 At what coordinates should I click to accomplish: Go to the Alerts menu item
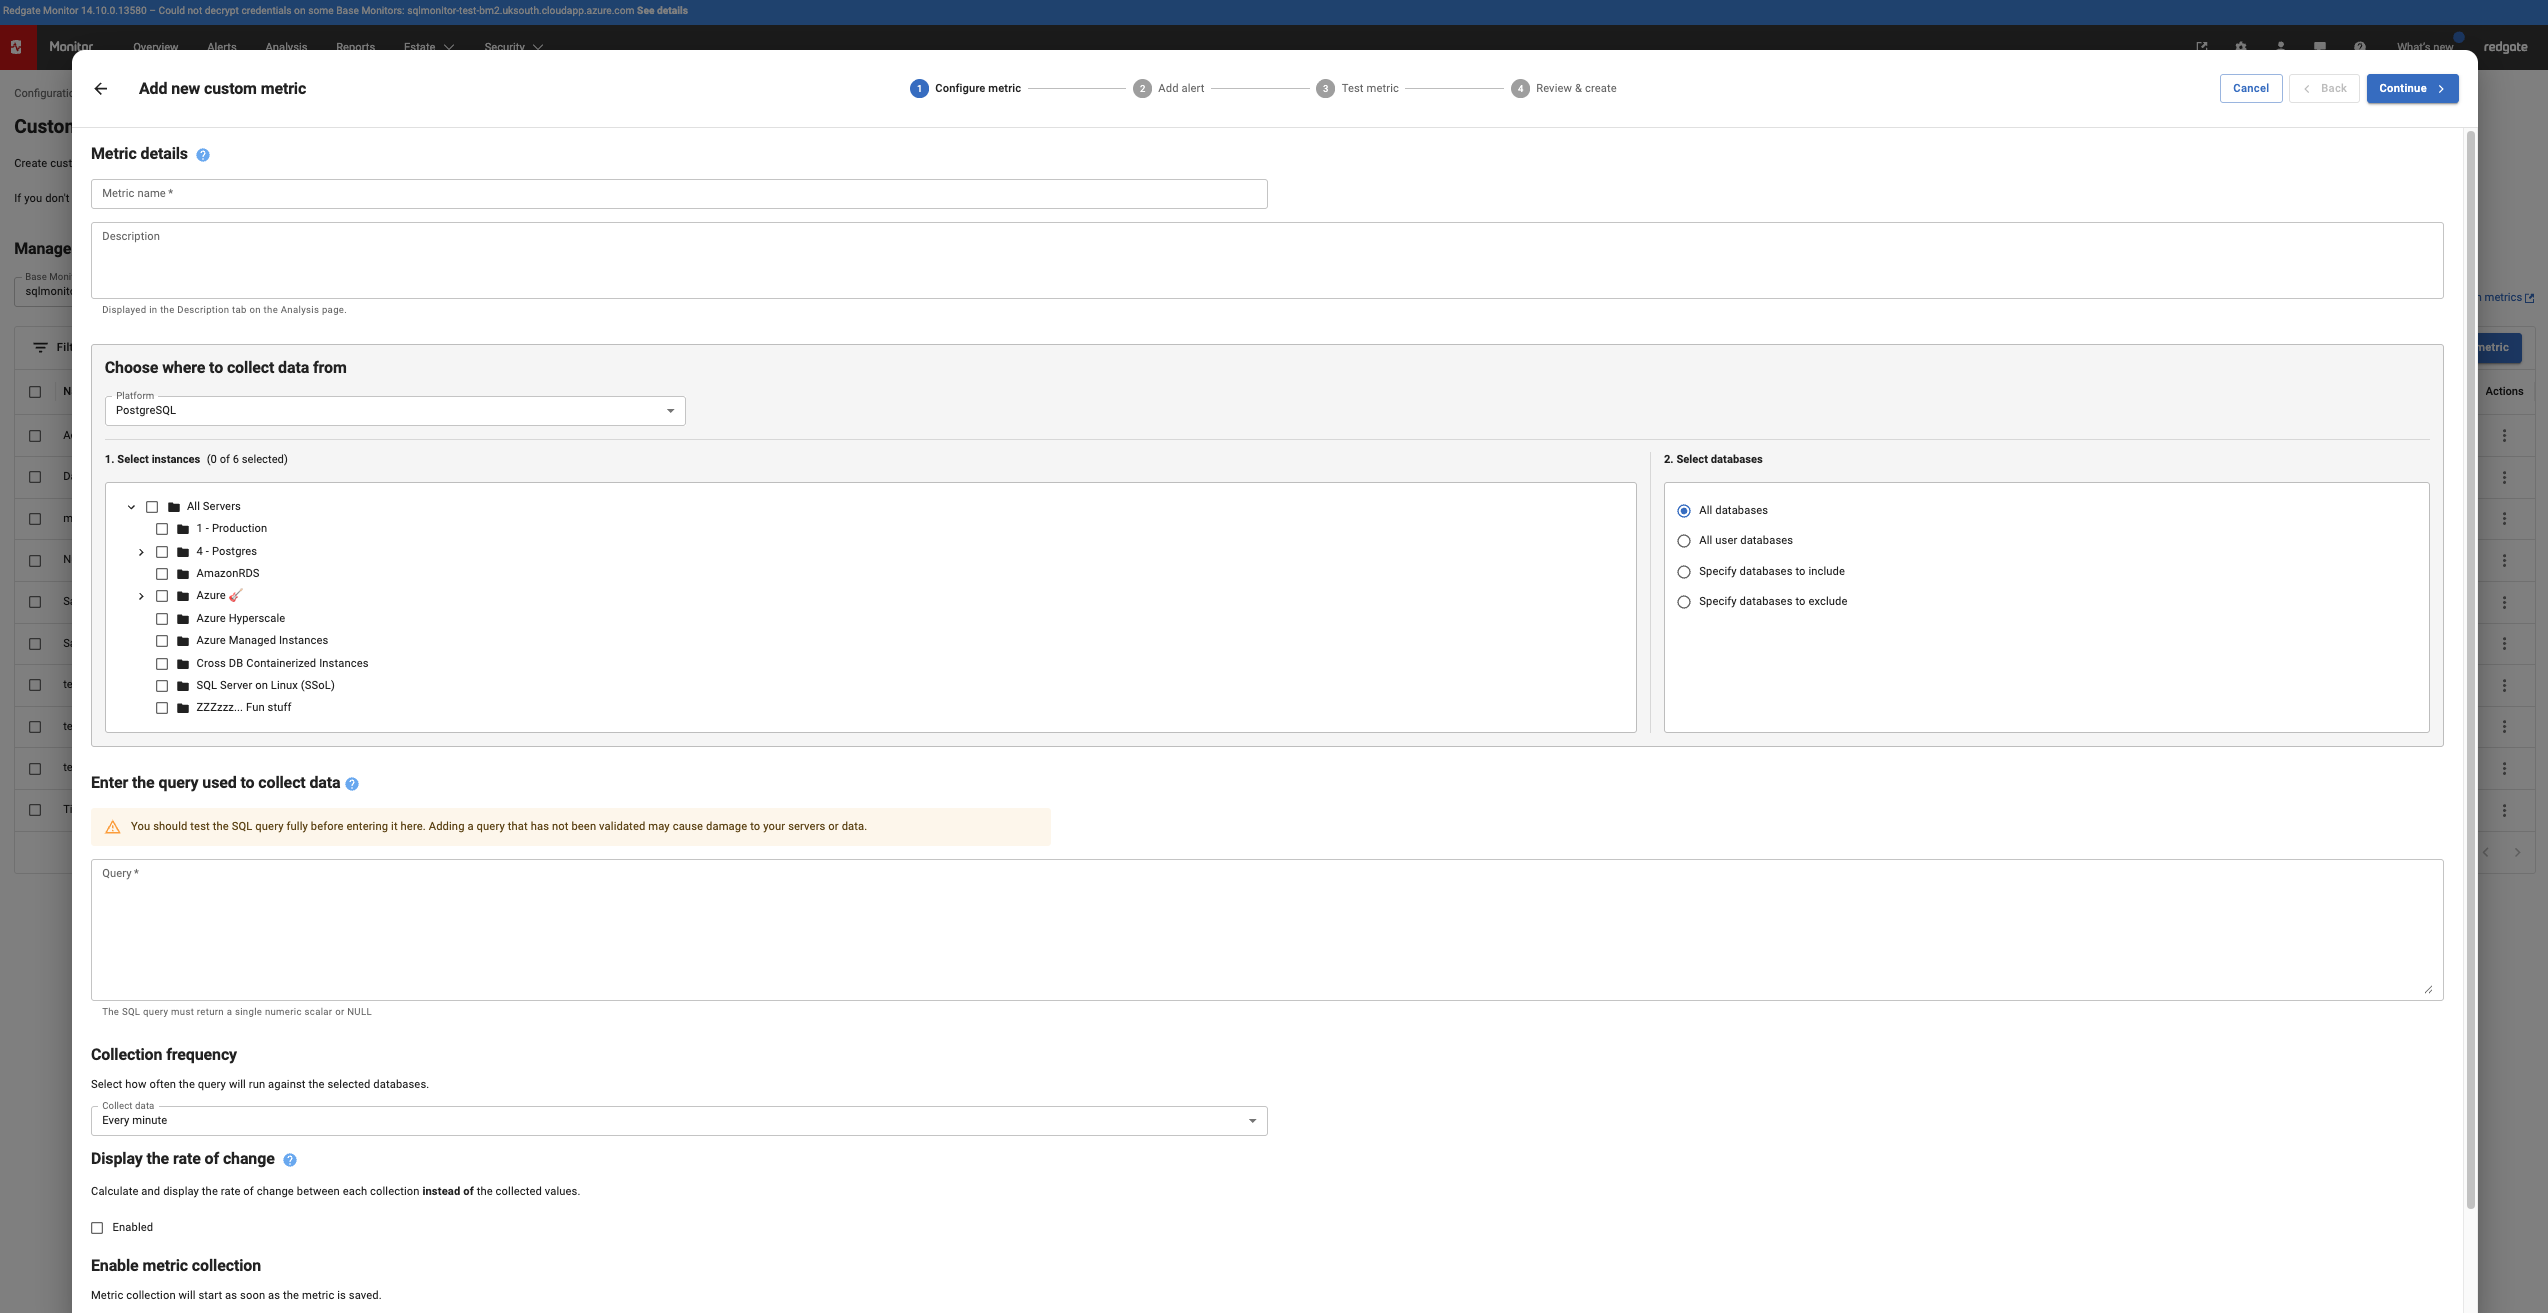coord(221,47)
